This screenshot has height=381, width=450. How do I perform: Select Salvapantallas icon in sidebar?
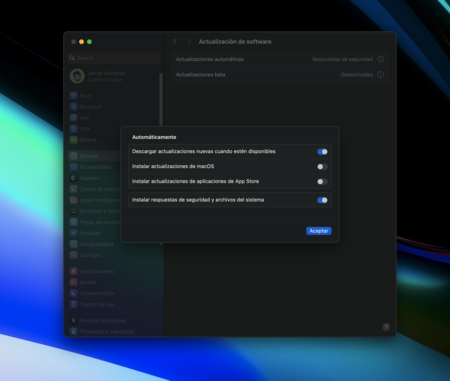pyautogui.click(x=74, y=244)
